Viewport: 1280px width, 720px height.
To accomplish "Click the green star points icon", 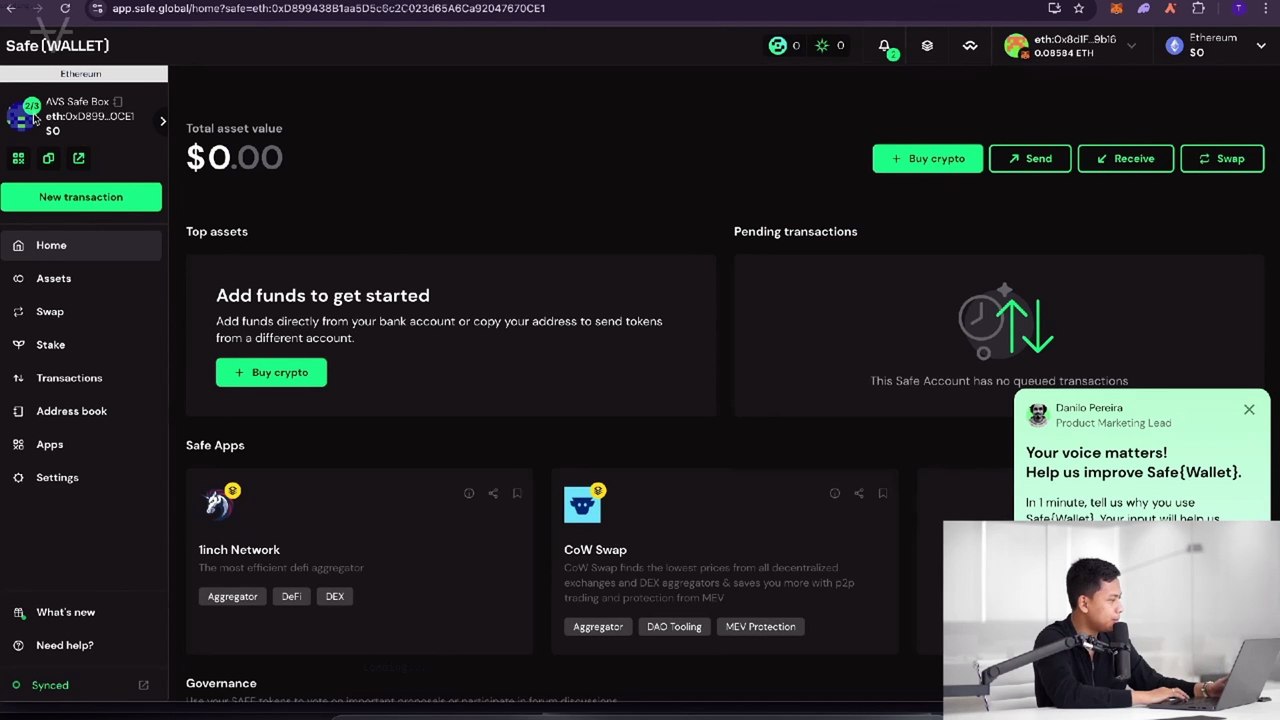I will coord(822,46).
